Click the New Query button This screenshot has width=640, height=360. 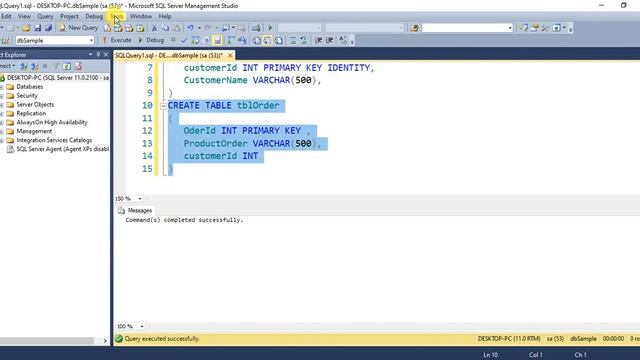tap(79, 28)
